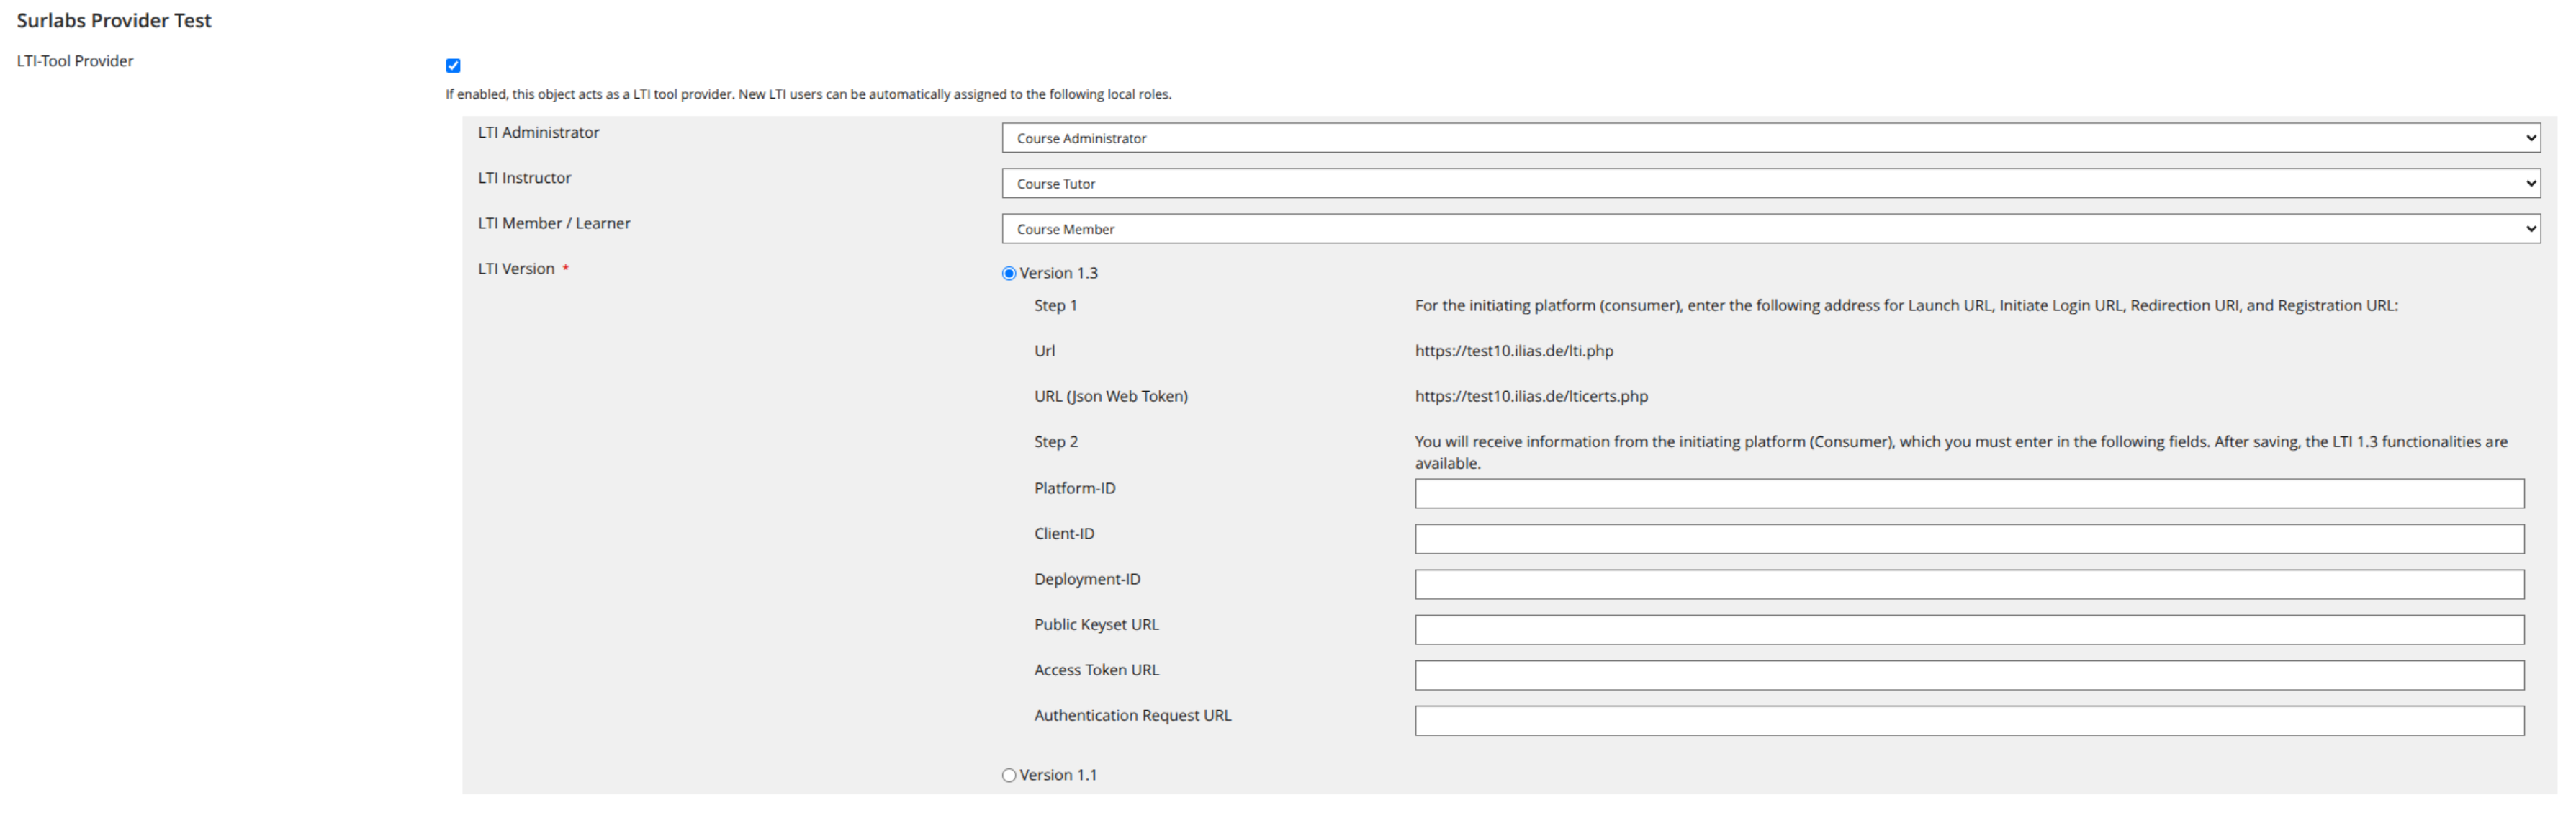Click the LTI-Tool Provider label
The image size is (2576, 813).
click(x=75, y=61)
